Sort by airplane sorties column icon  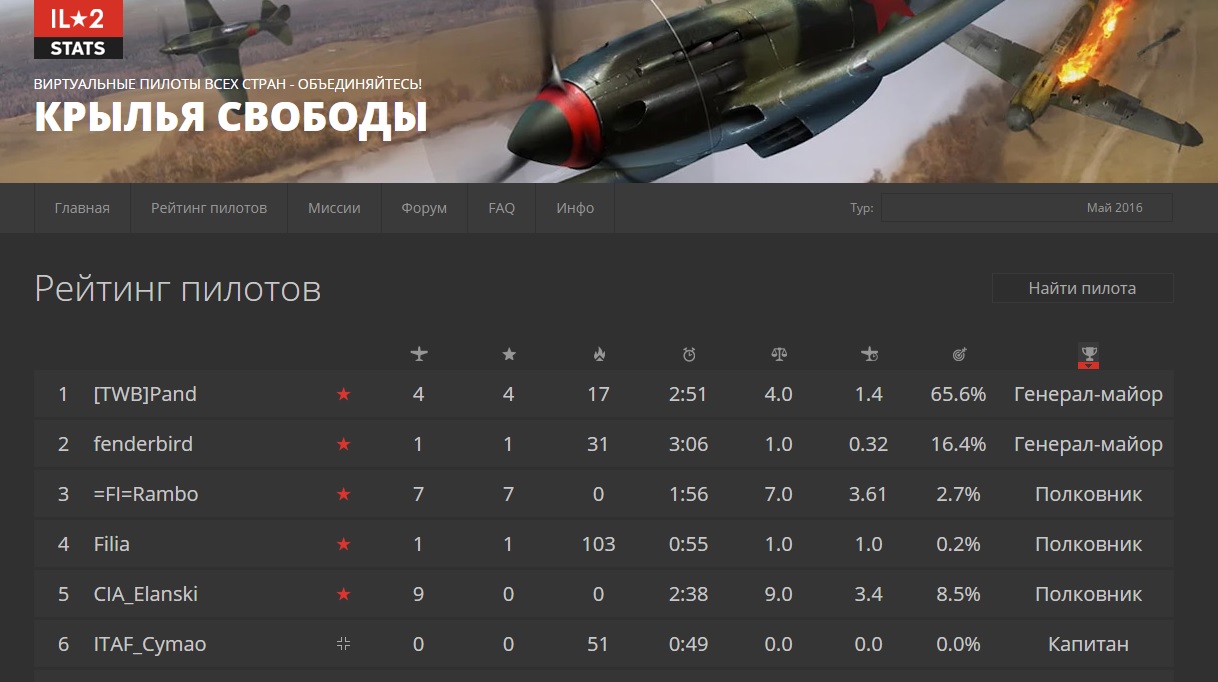[419, 354]
